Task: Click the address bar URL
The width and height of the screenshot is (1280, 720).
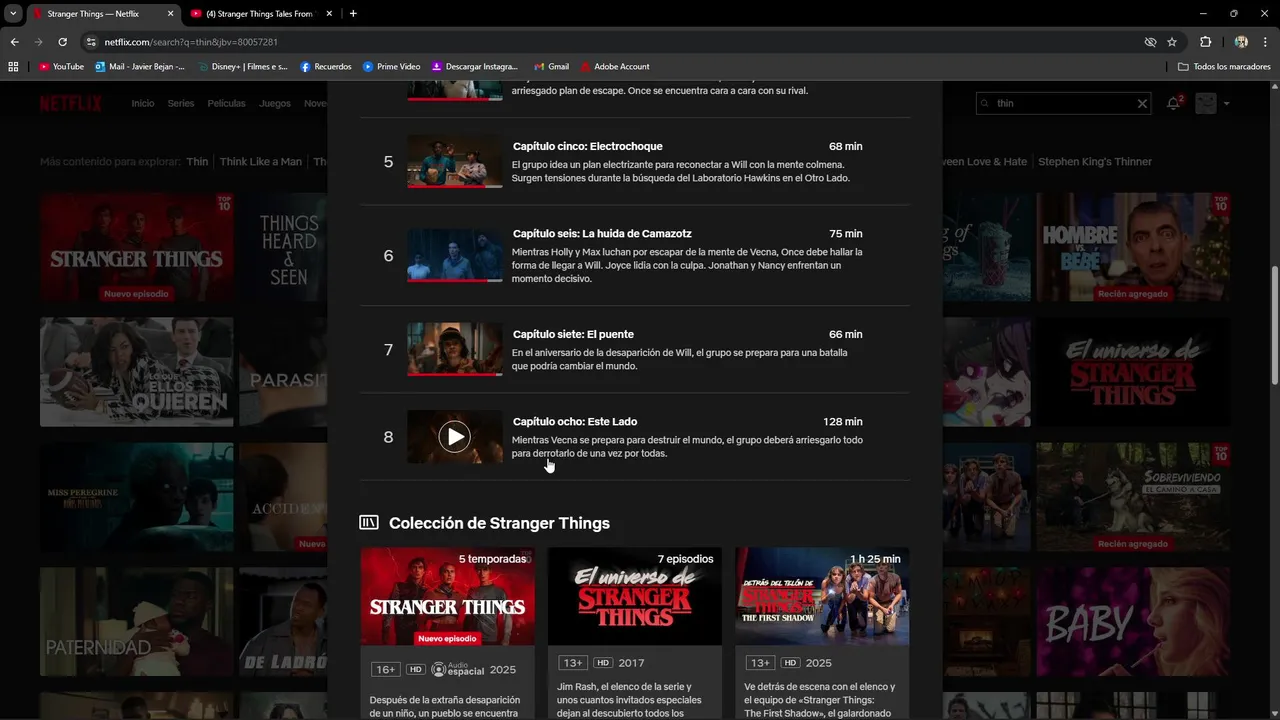Action: (x=191, y=42)
